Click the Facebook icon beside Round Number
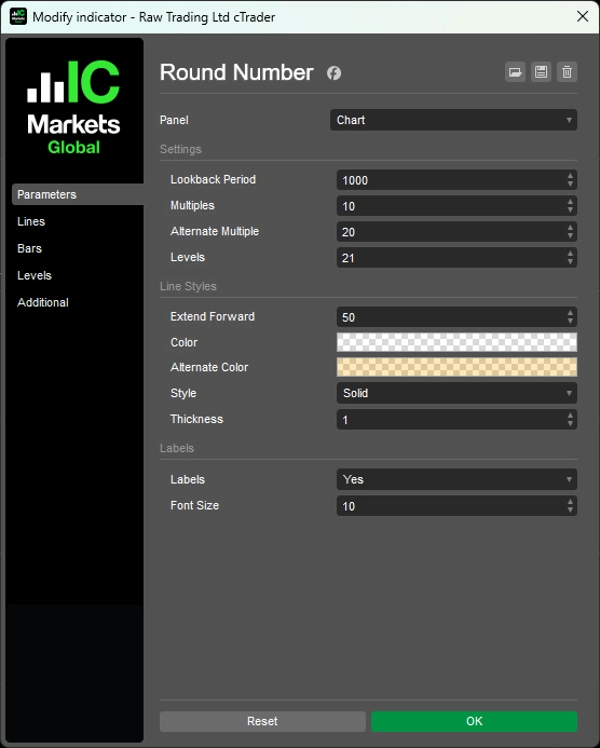The width and height of the screenshot is (600, 748). tap(334, 73)
